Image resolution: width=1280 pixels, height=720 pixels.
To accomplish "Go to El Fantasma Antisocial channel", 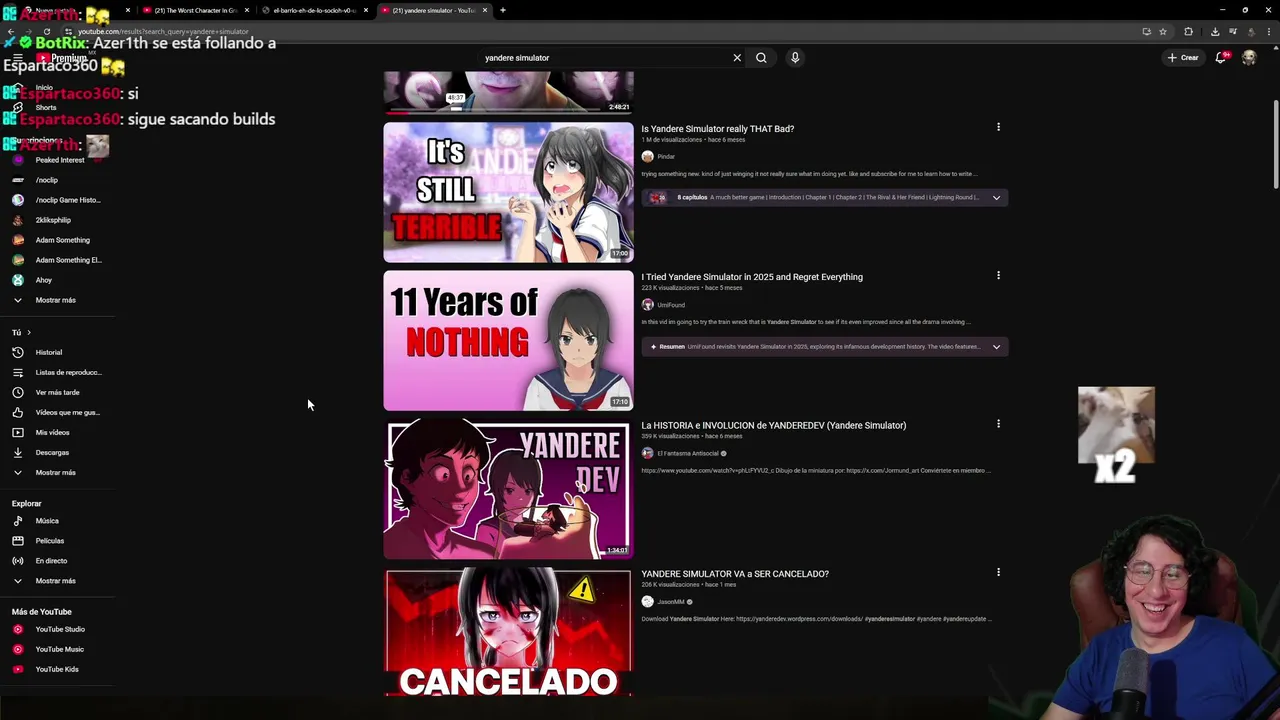I will [688, 453].
